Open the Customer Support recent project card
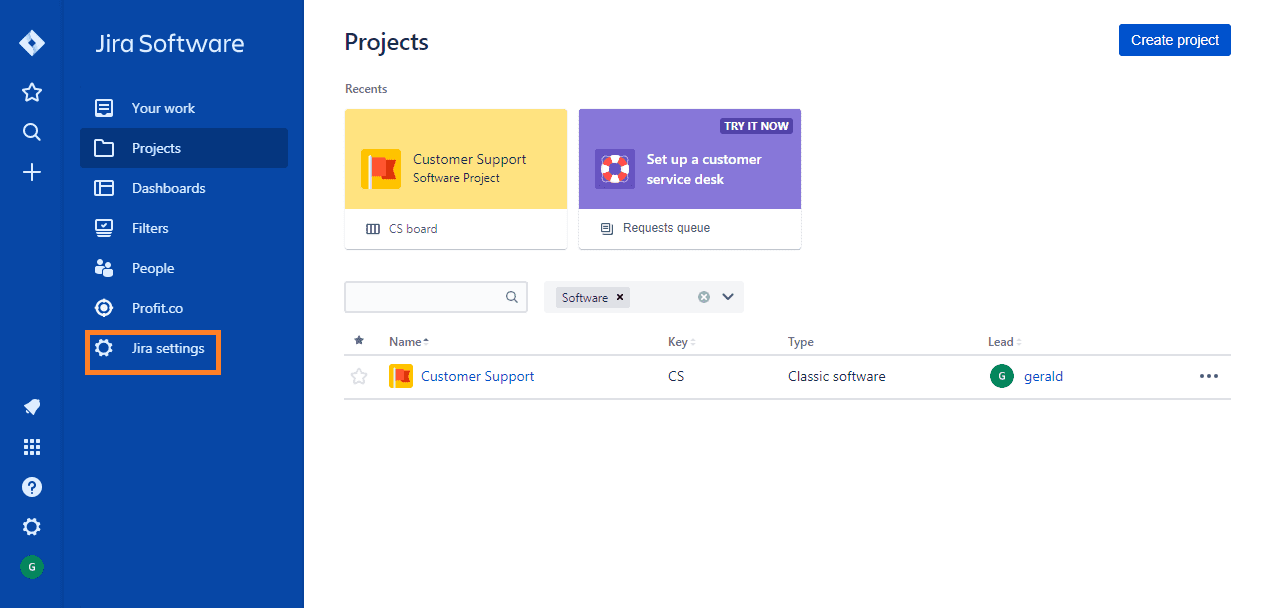Image resolution: width=1271 pixels, height=608 pixels. click(456, 159)
